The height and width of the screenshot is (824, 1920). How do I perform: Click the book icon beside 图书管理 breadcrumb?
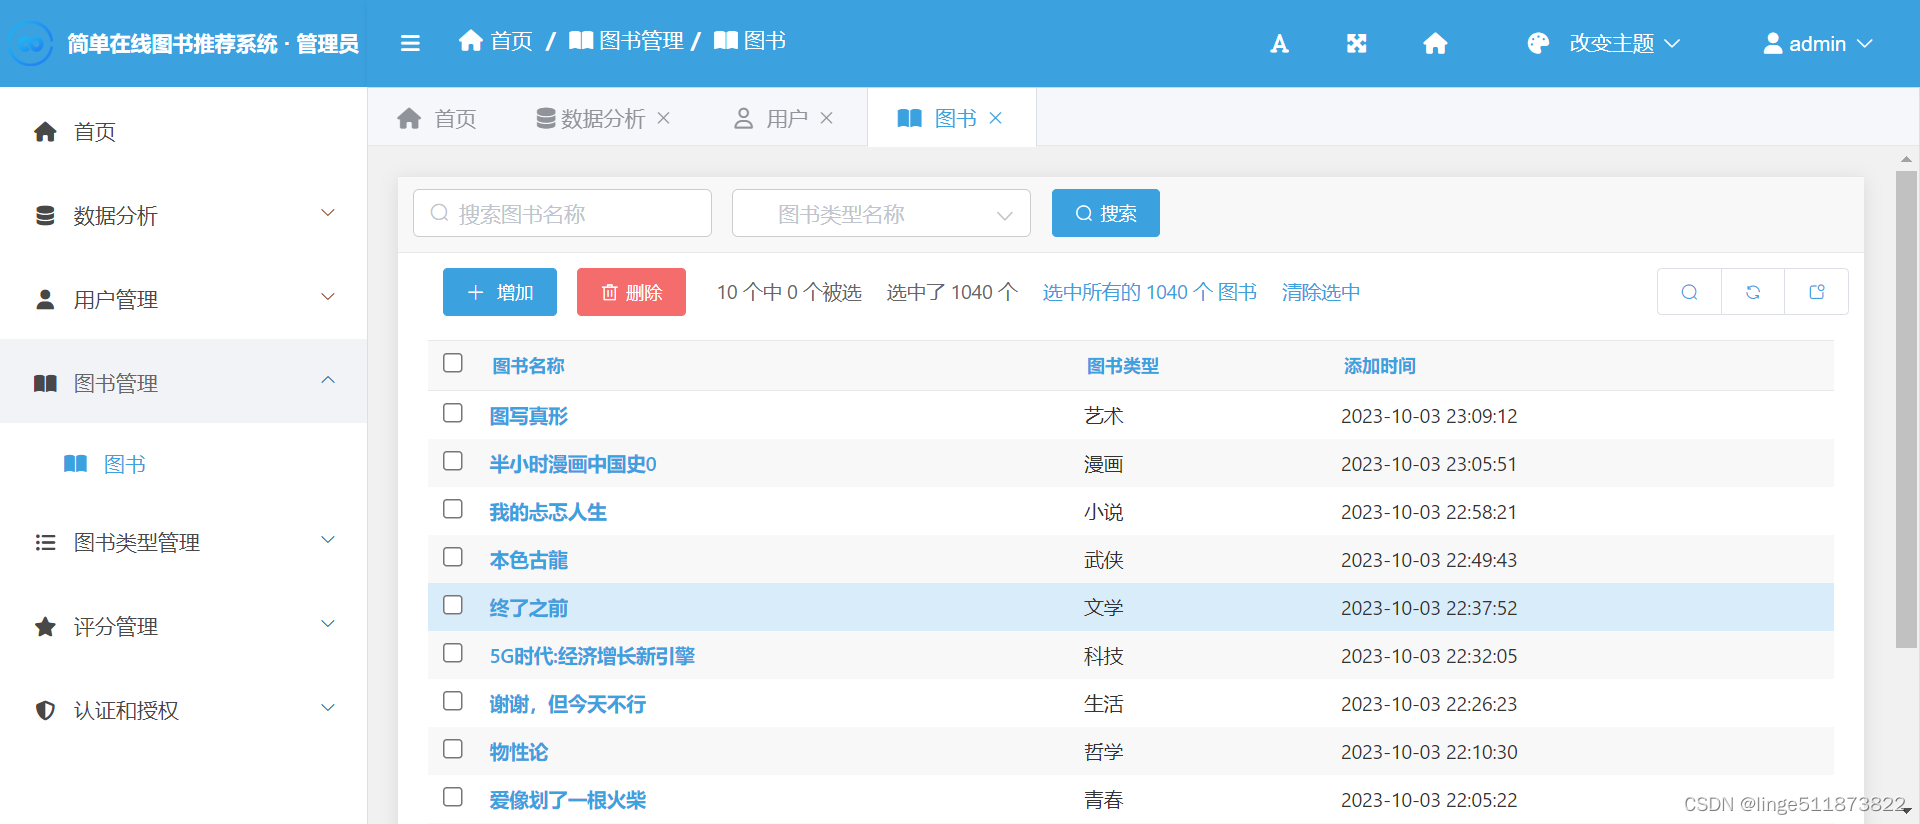point(581,40)
